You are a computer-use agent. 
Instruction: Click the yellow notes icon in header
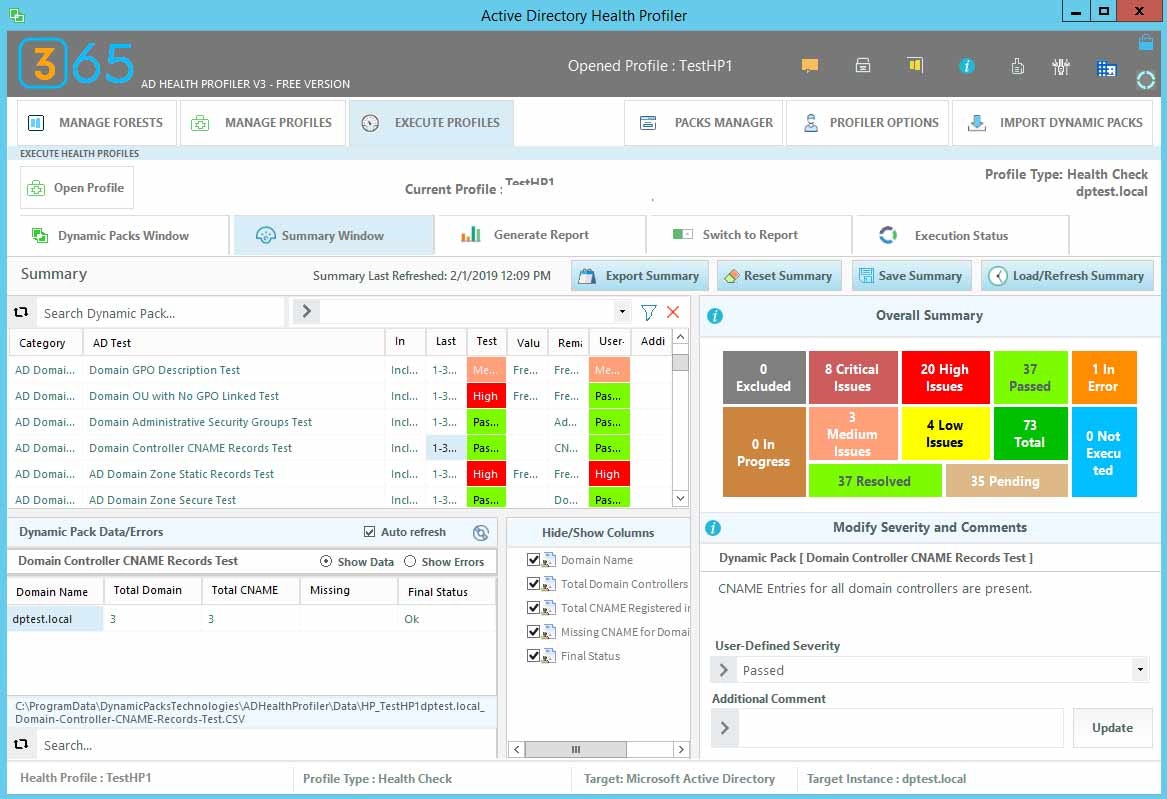tap(915, 65)
